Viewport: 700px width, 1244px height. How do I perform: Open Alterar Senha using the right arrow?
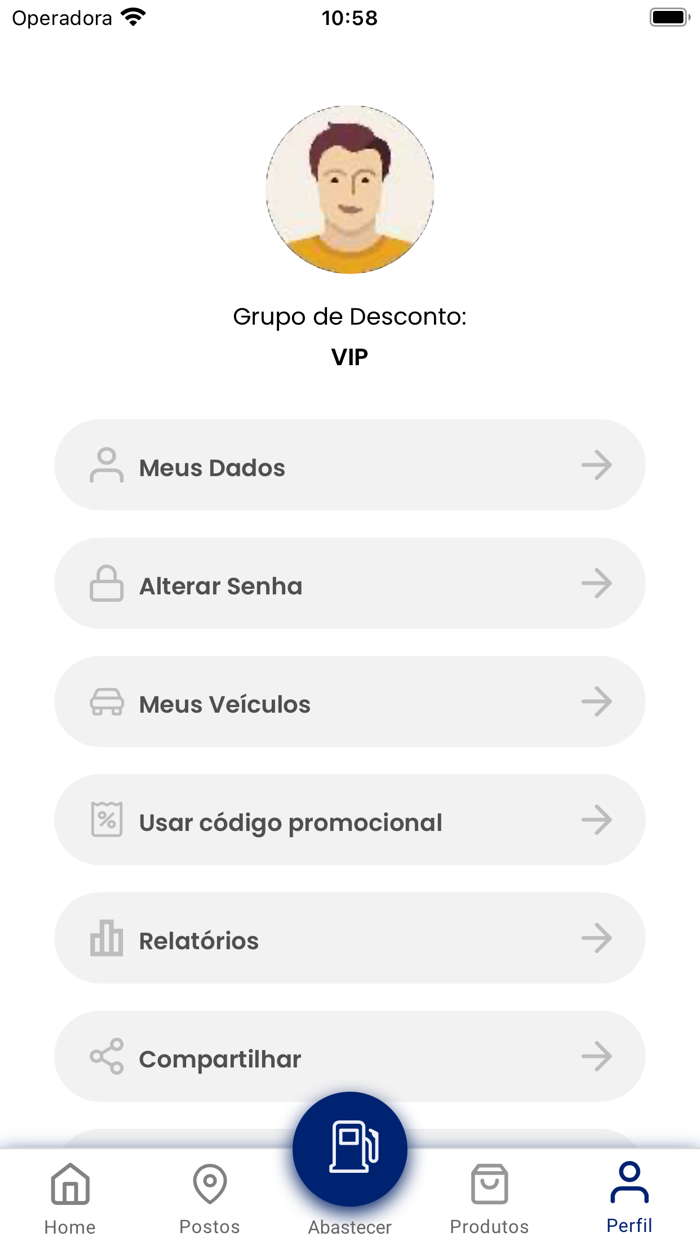[x=597, y=583]
